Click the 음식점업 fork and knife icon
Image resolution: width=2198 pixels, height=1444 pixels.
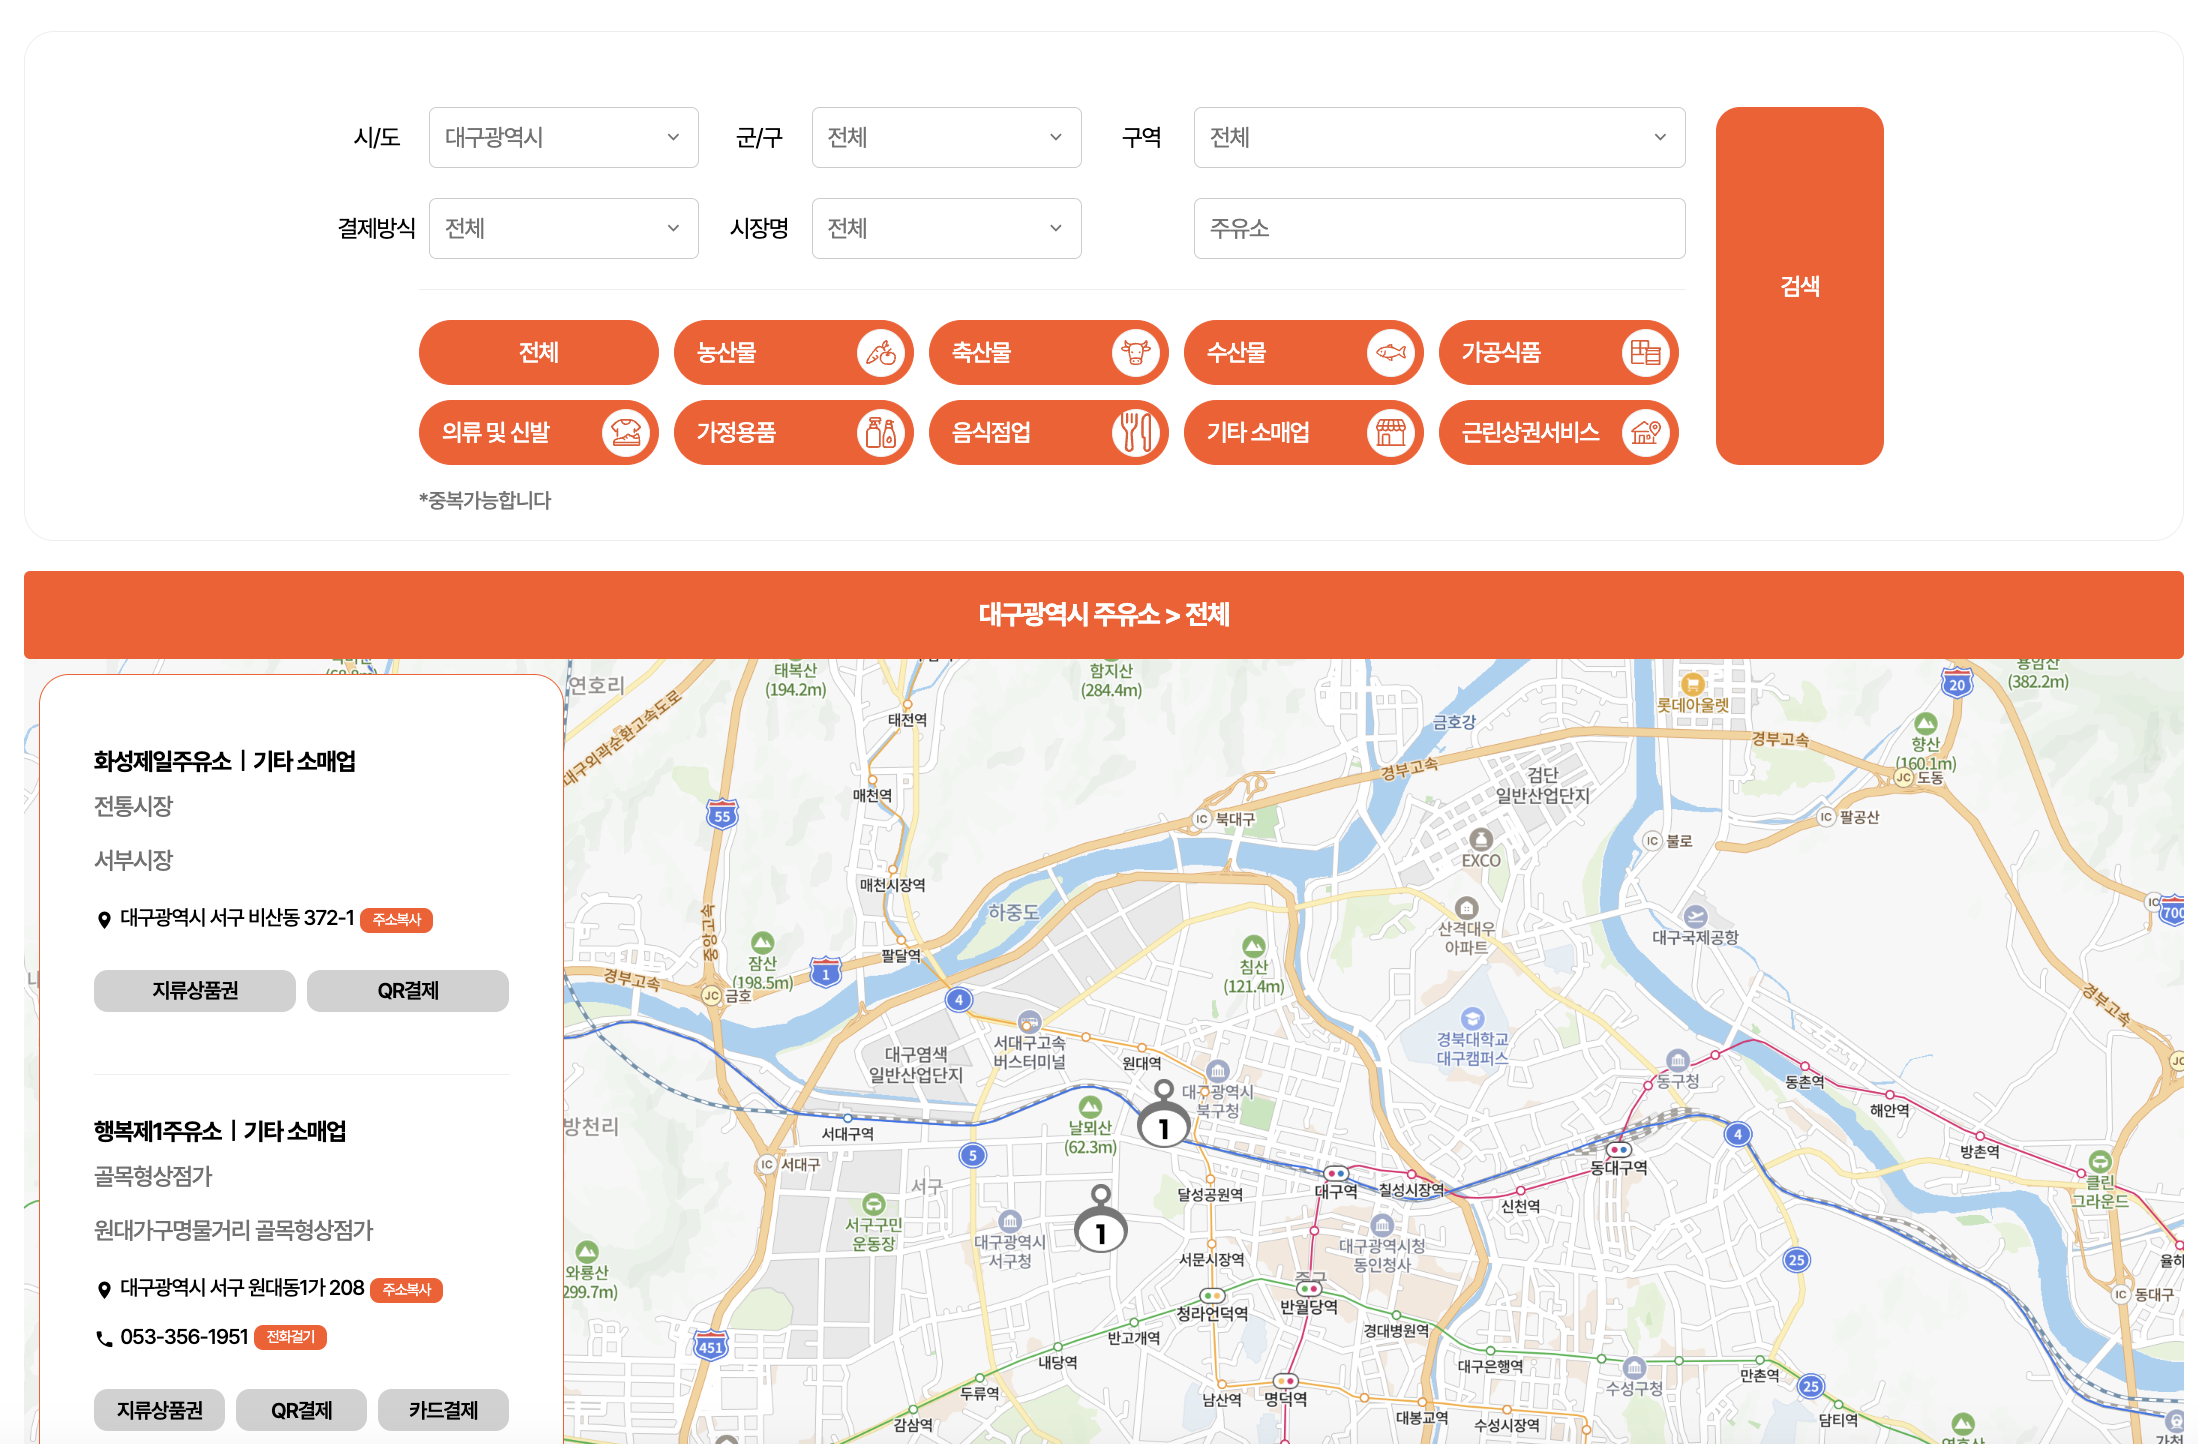point(1135,433)
